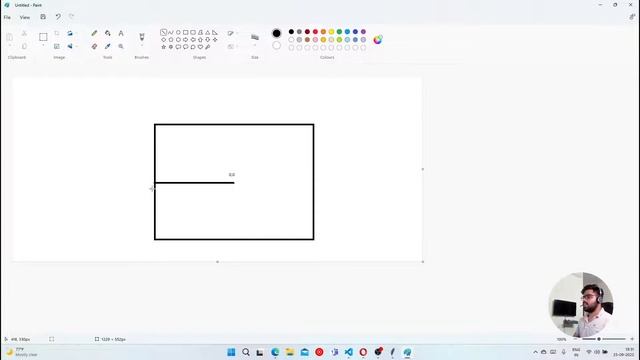This screenshot has width=640, height=360.
Task: Click the Redo arrow button
Action: (71, 17)
